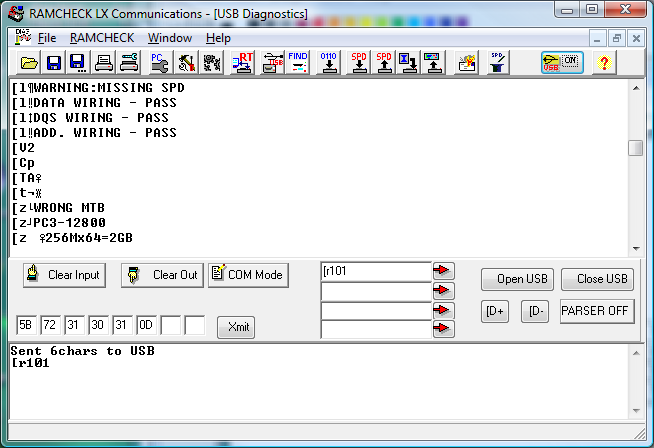The height and width of the screenshot is (448, 654).
Task: Click the open folder toolbar icon
Action: [29, 63]
